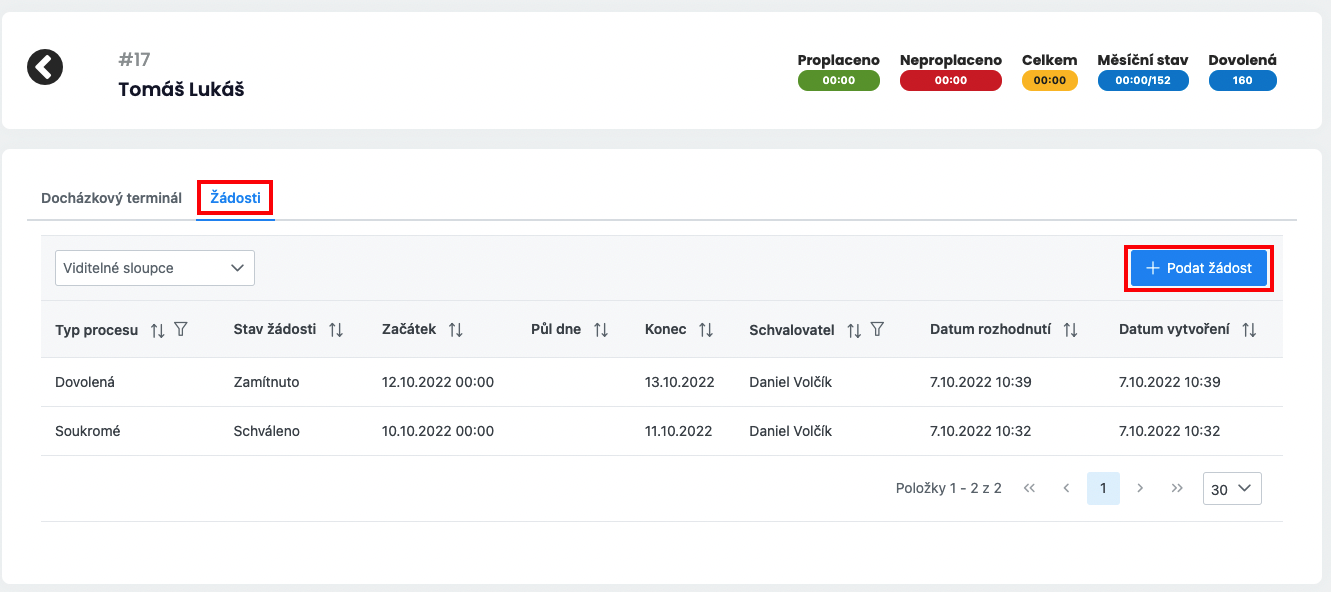Go back using the black arrow icon
Viewport: 1331px width, 592px height.
(45, 67)
